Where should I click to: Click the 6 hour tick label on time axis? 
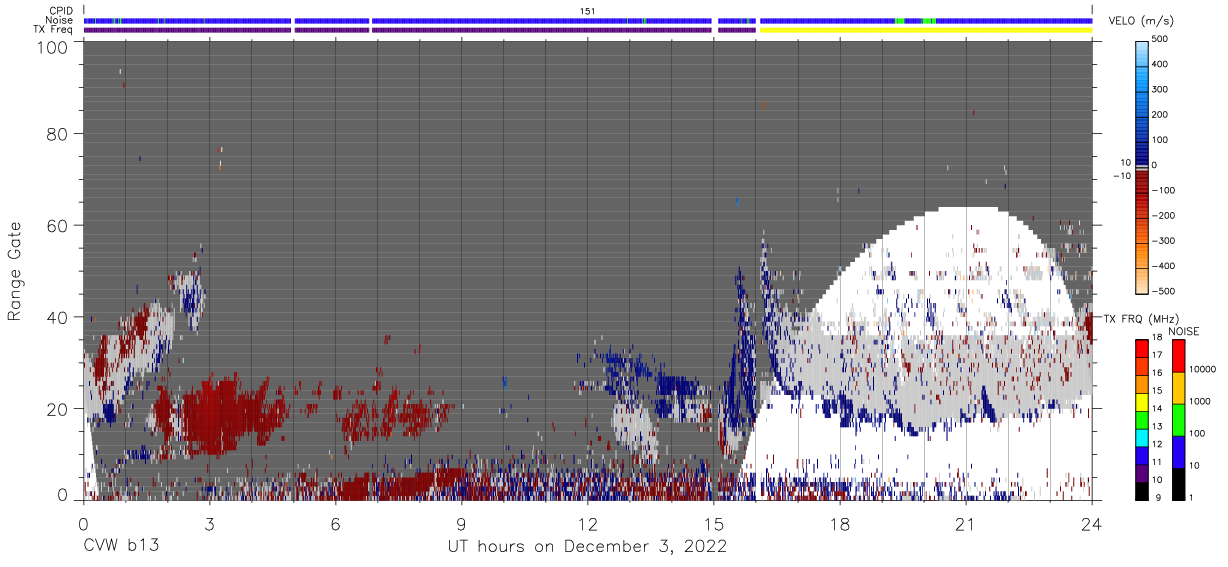(x=335, y=523)
